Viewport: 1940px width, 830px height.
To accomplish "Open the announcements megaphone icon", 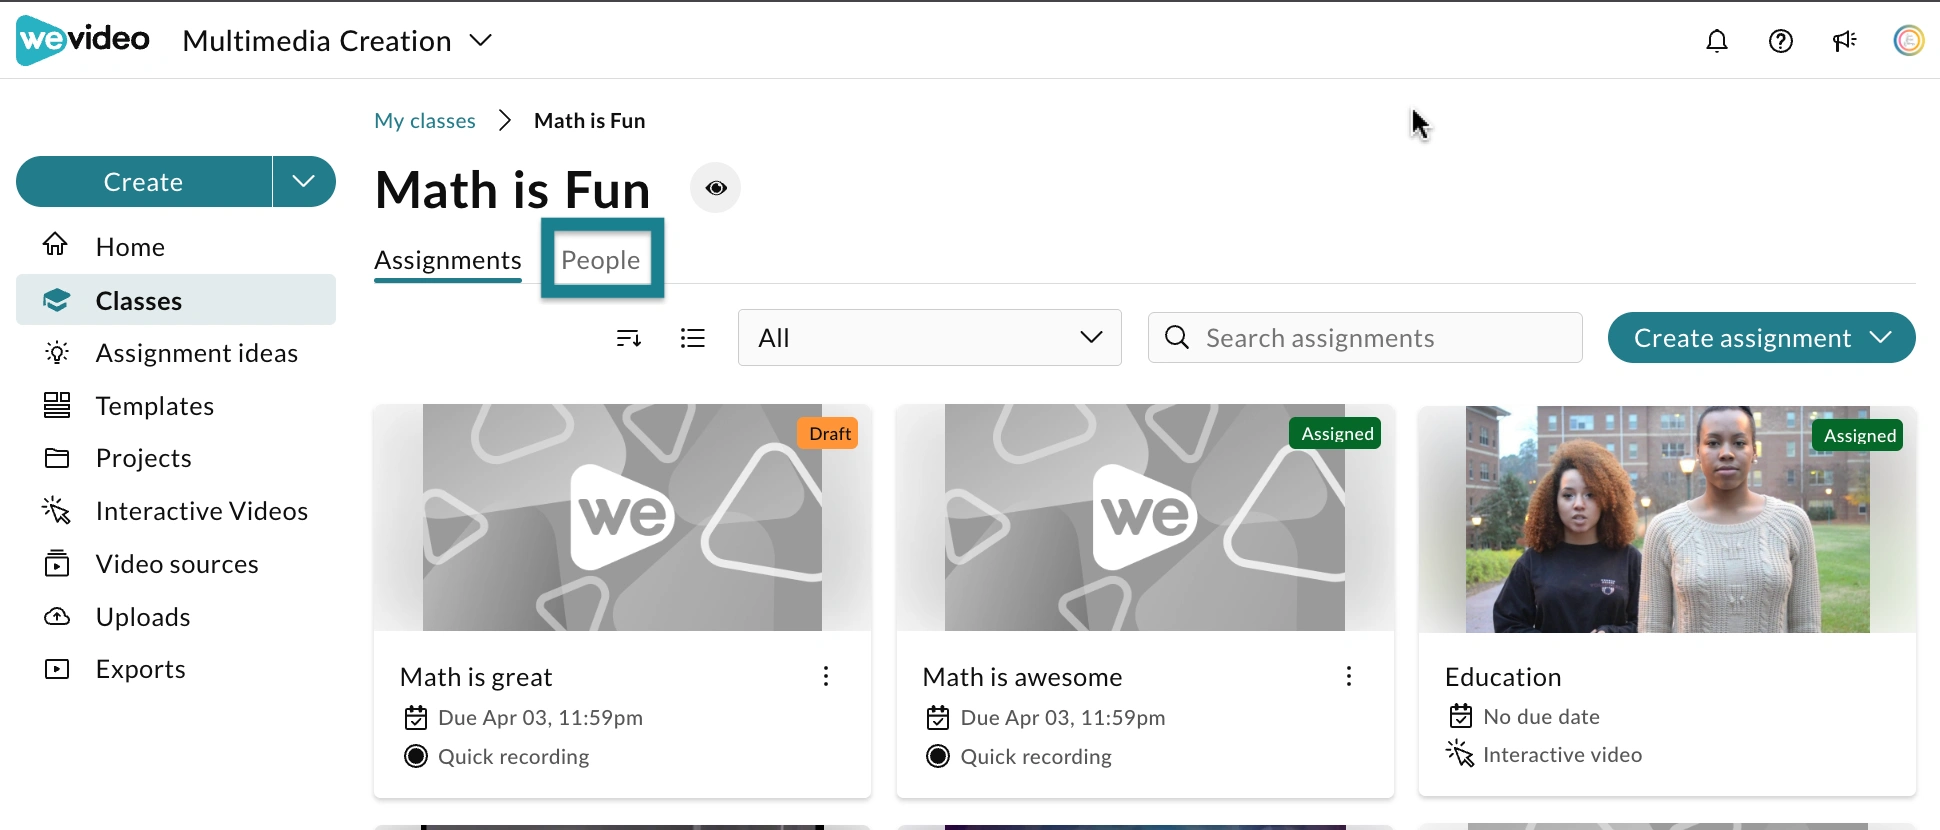I will [x=1845, y=41].
